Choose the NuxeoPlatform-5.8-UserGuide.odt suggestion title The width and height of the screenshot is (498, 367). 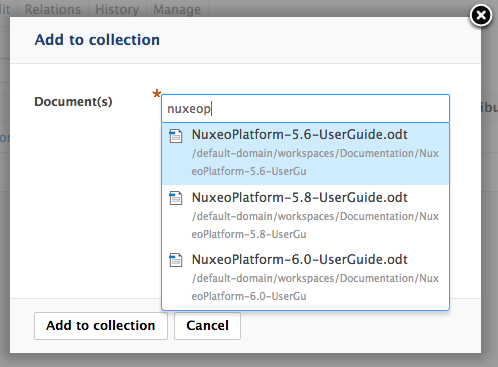(299, 197)
